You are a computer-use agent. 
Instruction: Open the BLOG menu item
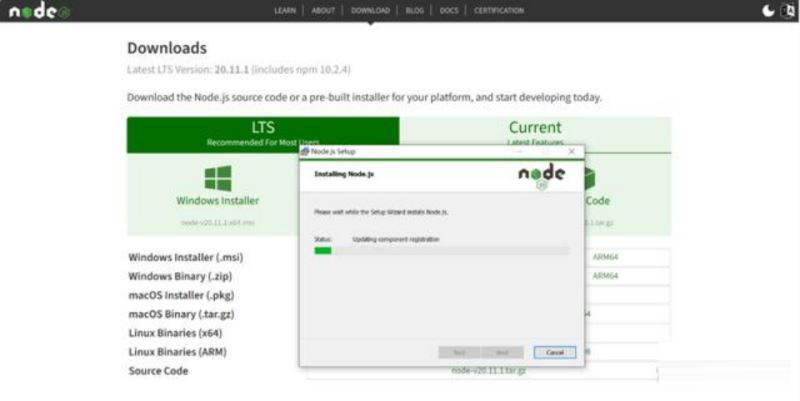click(x=414, y=10)
